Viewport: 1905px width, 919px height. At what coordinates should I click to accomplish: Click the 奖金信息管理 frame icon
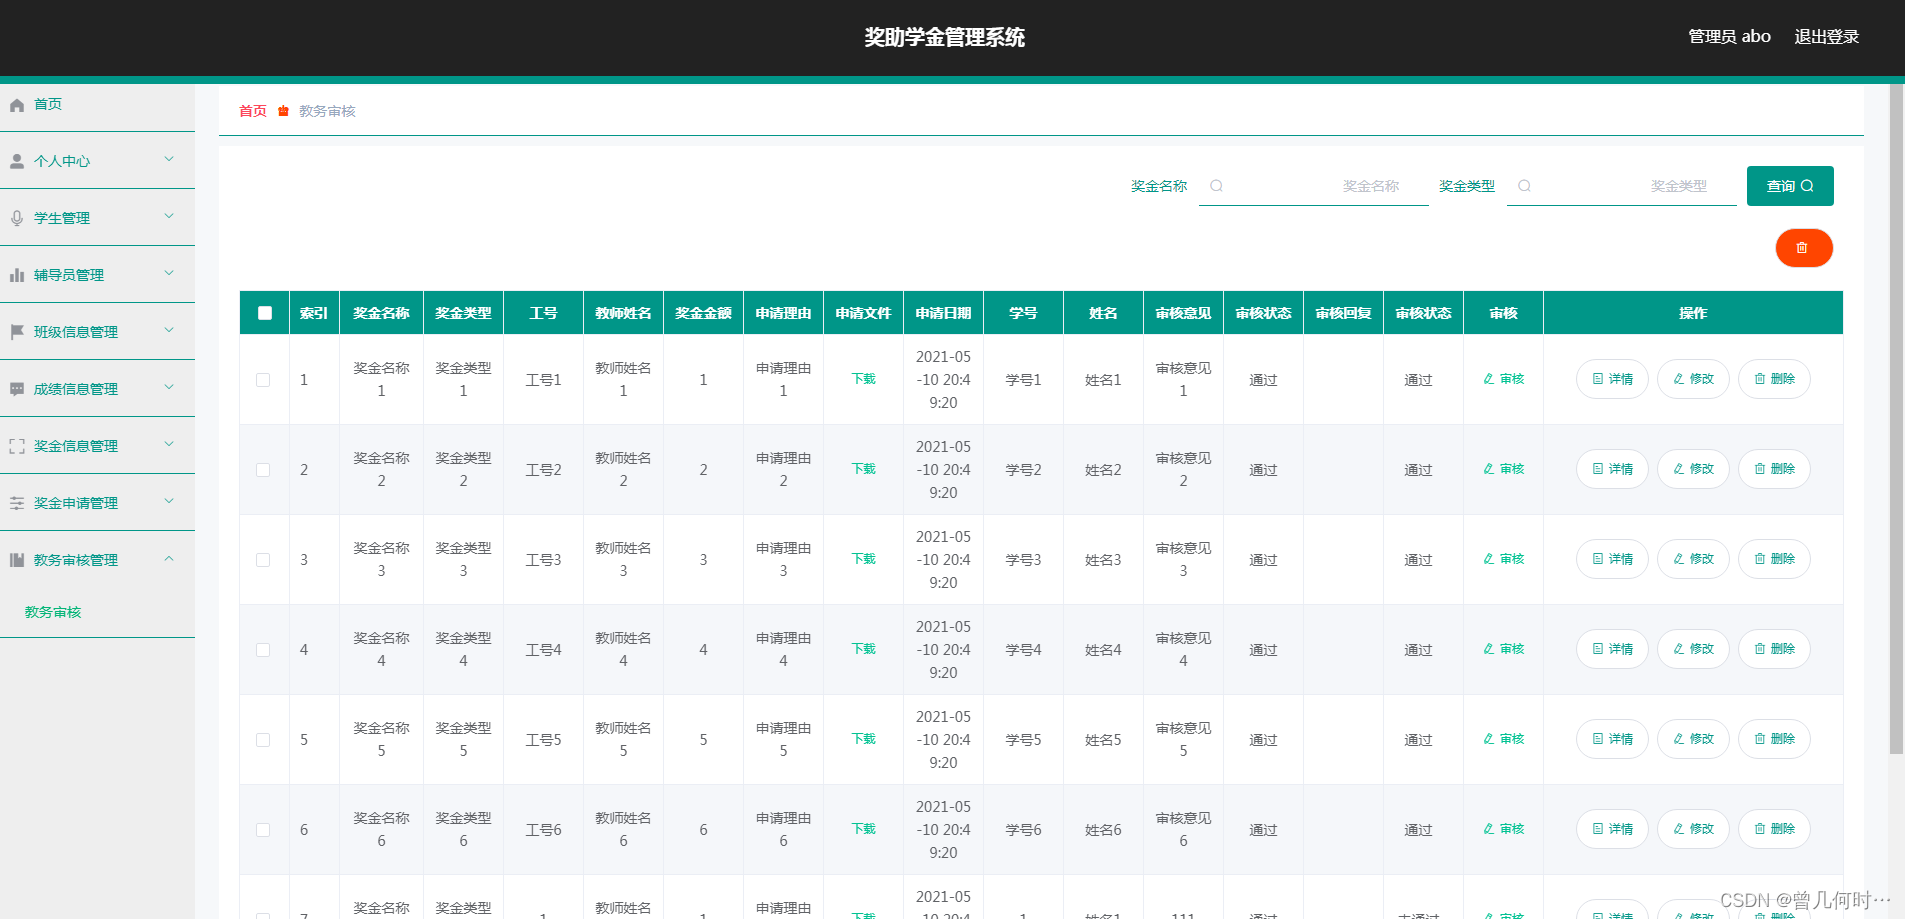(x=17, y=446)
